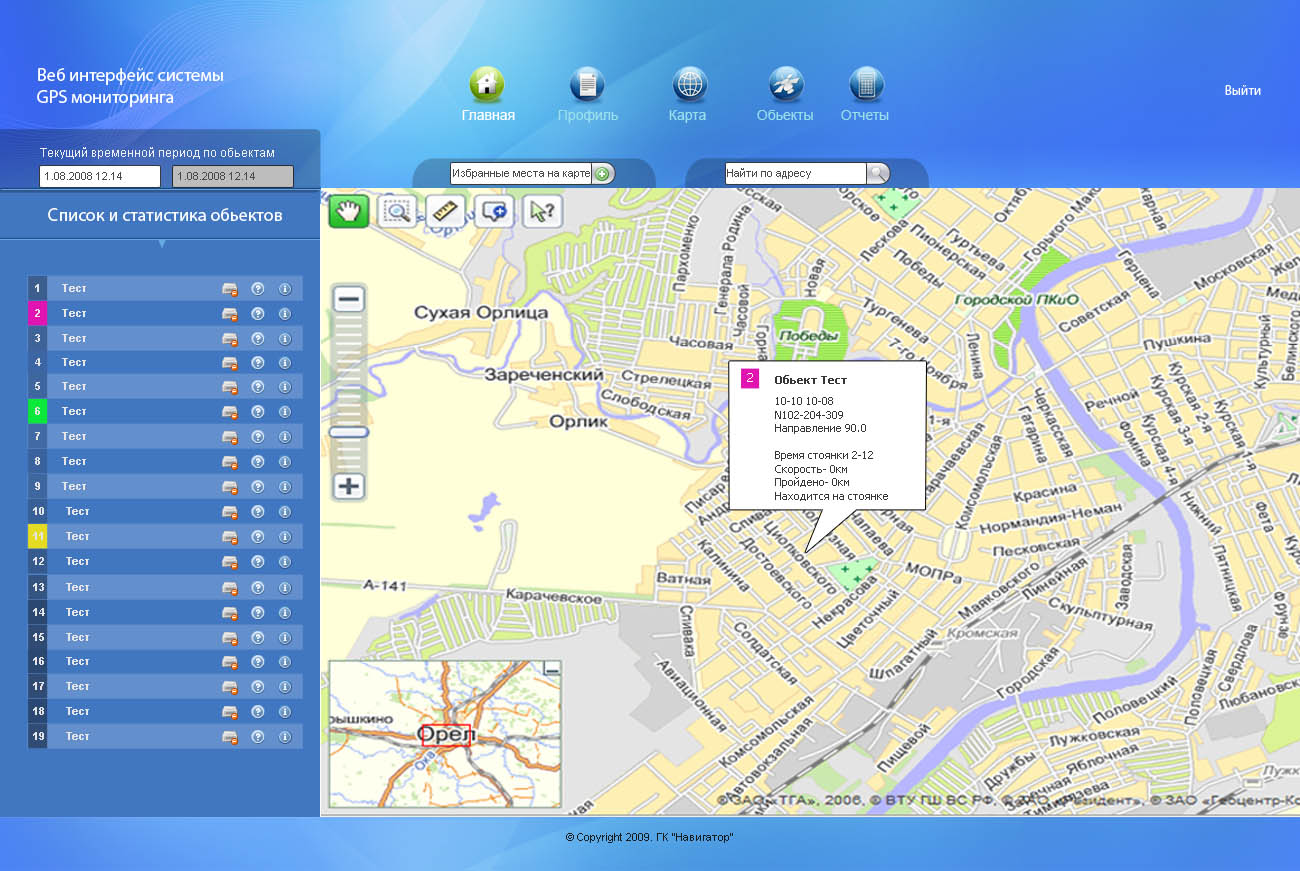Screen dimensions: 1300x871
Task: Click the info icon for object 1
Action: pos(284,288)
